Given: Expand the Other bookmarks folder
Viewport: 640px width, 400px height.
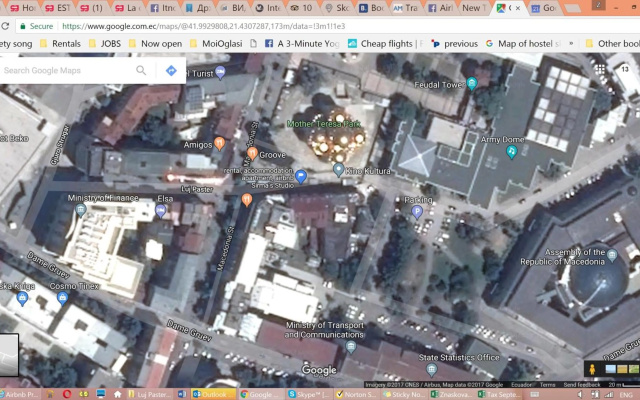Looking at the screenshot, I should click(x=612, y=44).
